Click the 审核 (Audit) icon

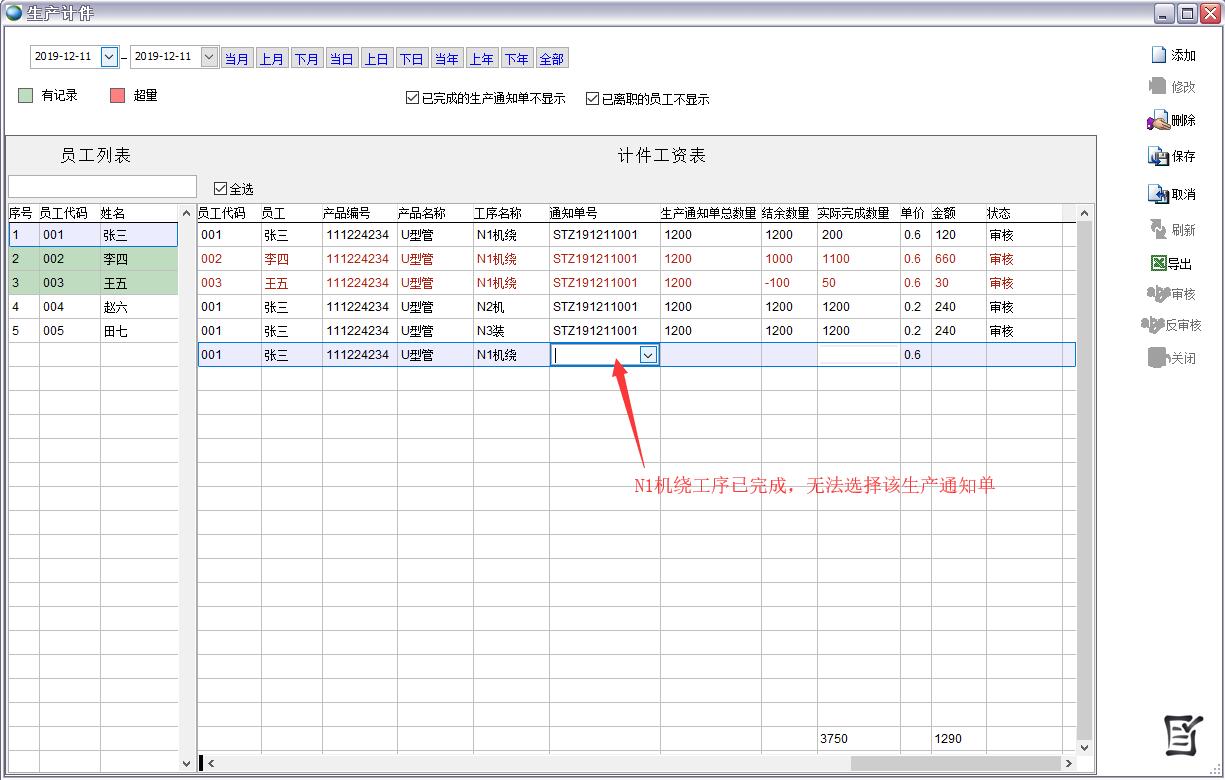click(1158, 294)
